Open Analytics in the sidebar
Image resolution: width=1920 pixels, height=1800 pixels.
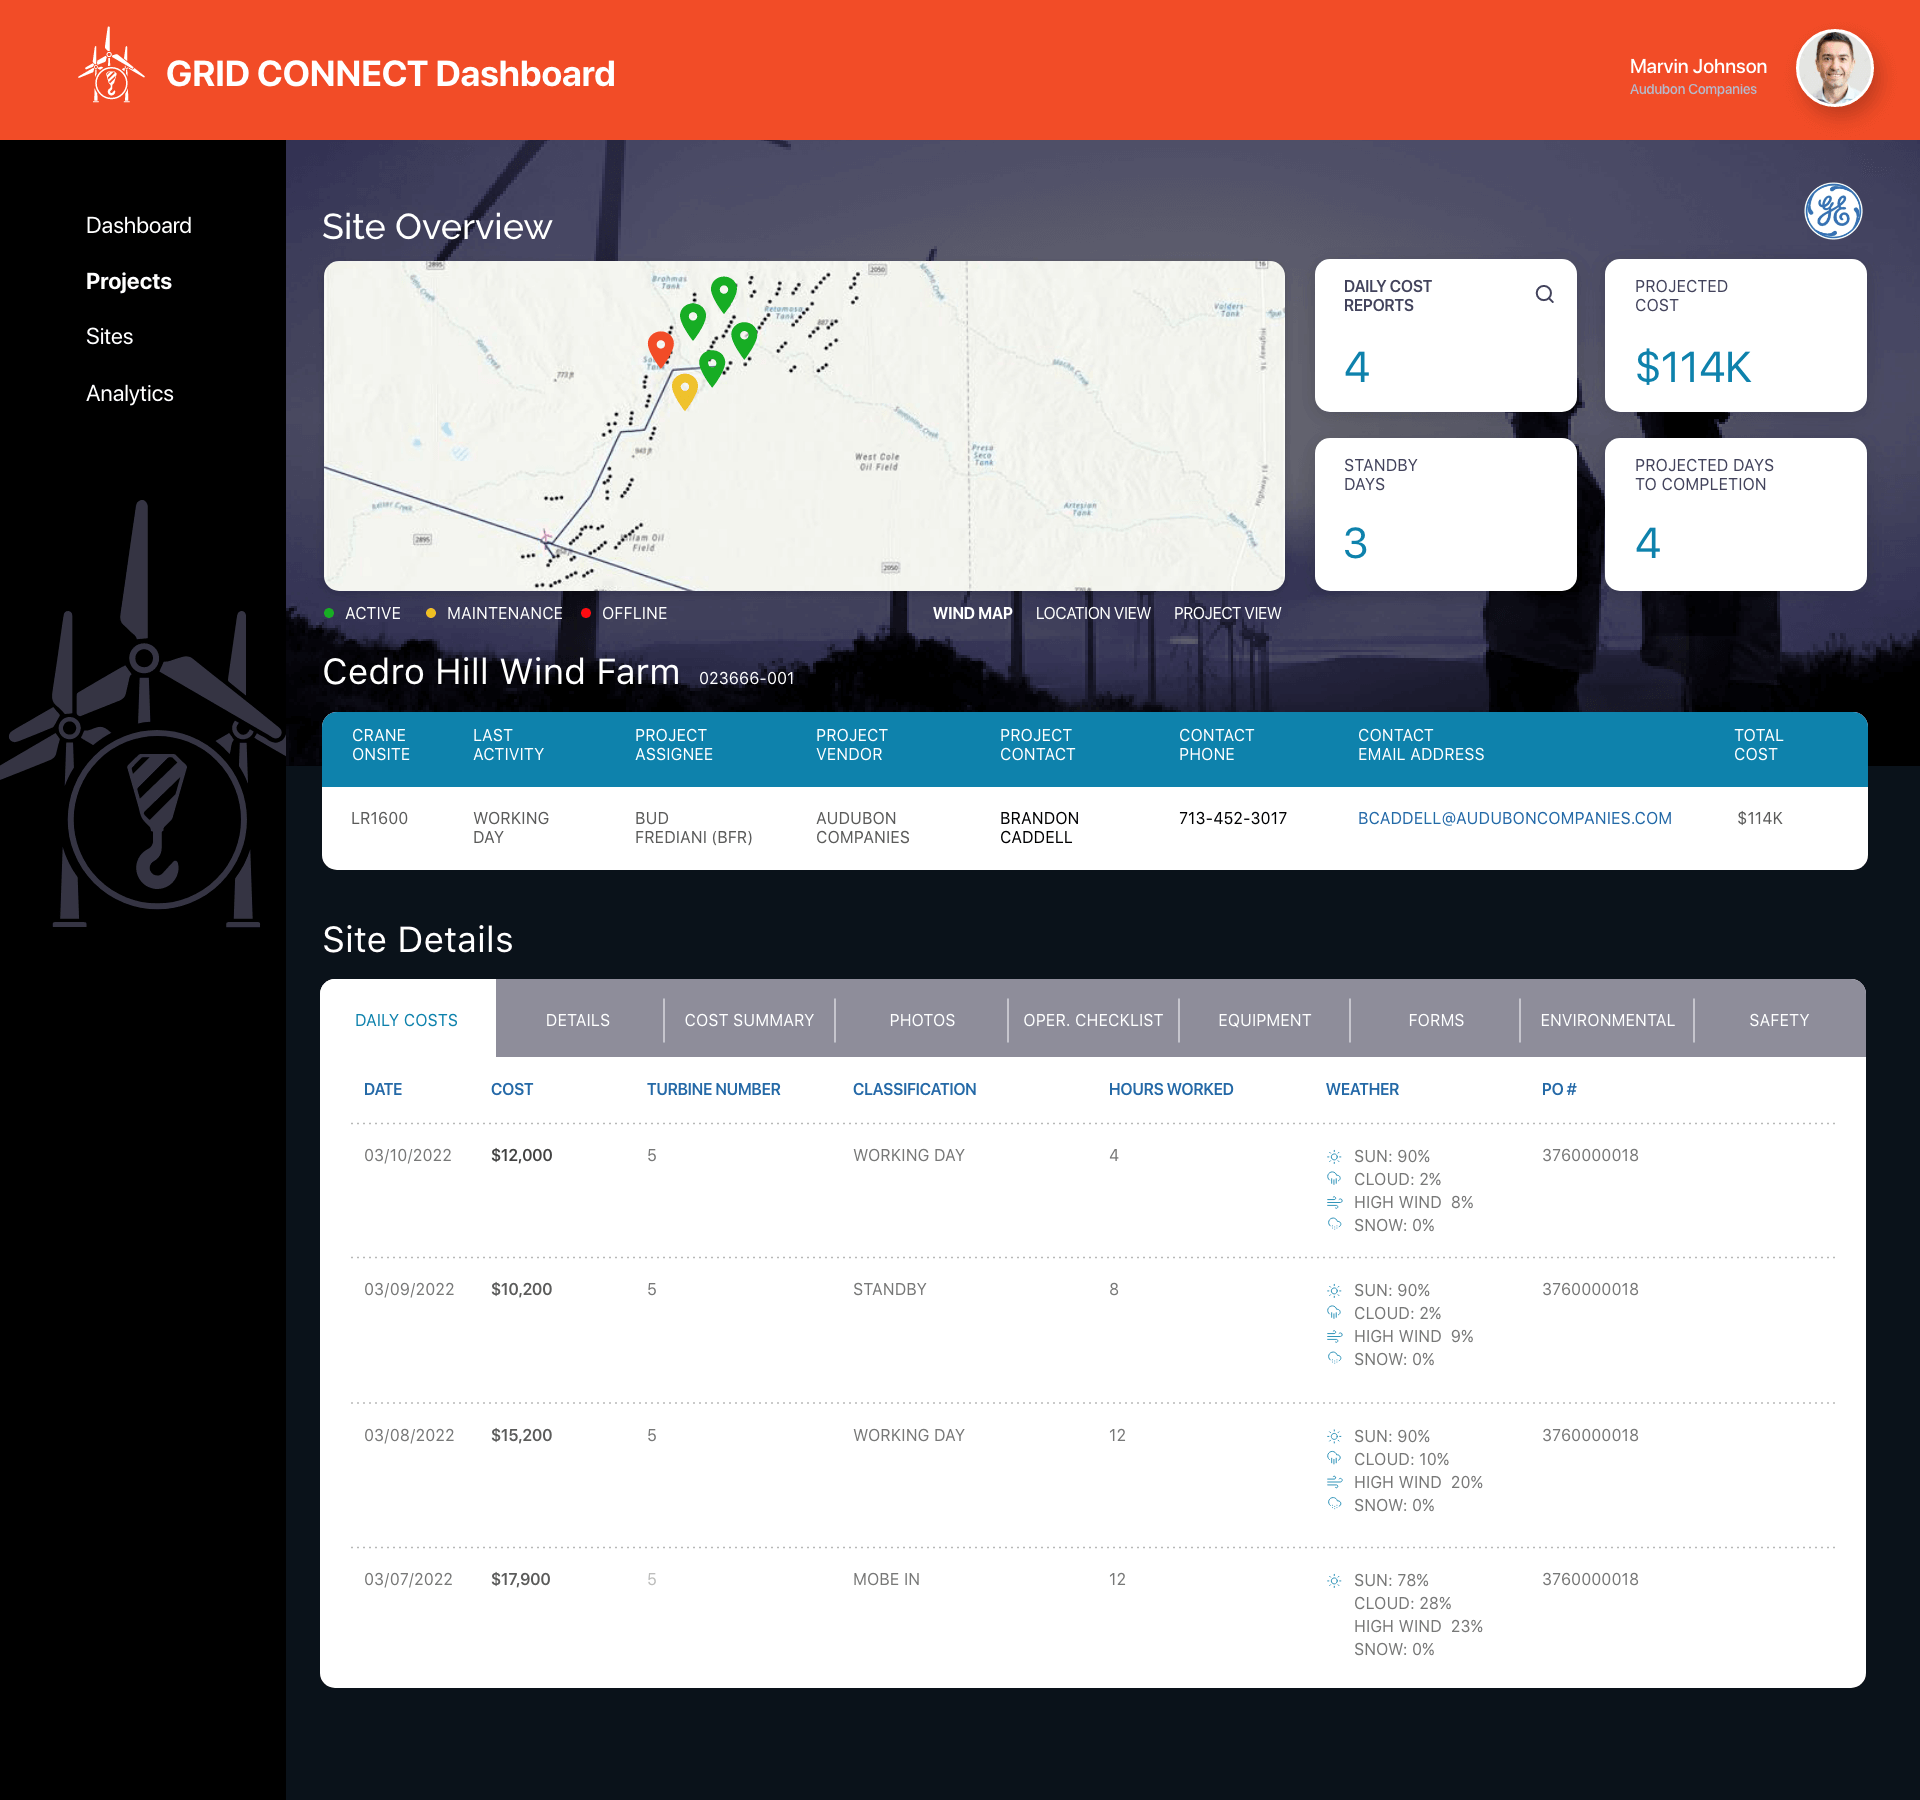(130, 393)
